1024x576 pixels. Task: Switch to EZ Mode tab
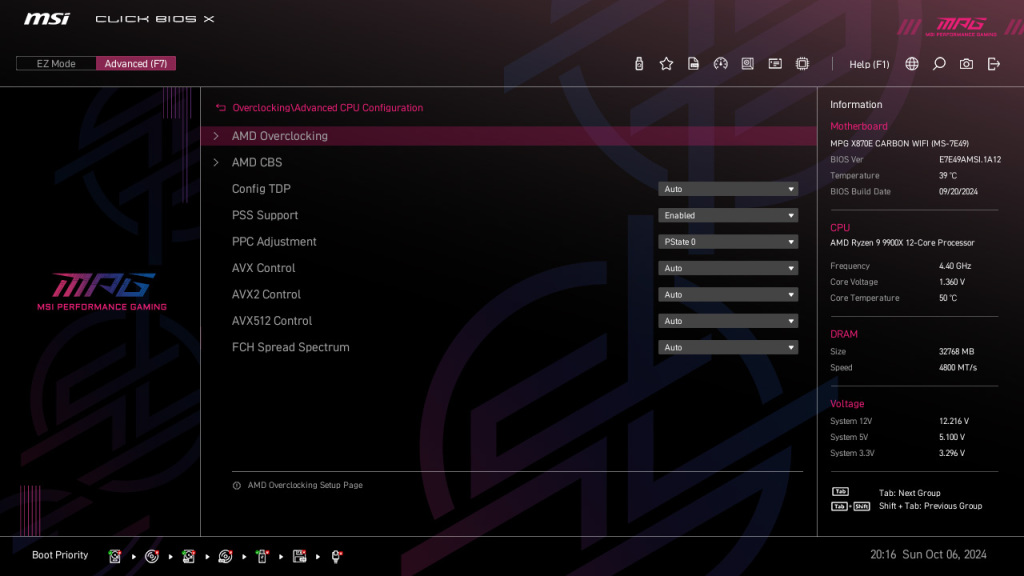(55, 62)
